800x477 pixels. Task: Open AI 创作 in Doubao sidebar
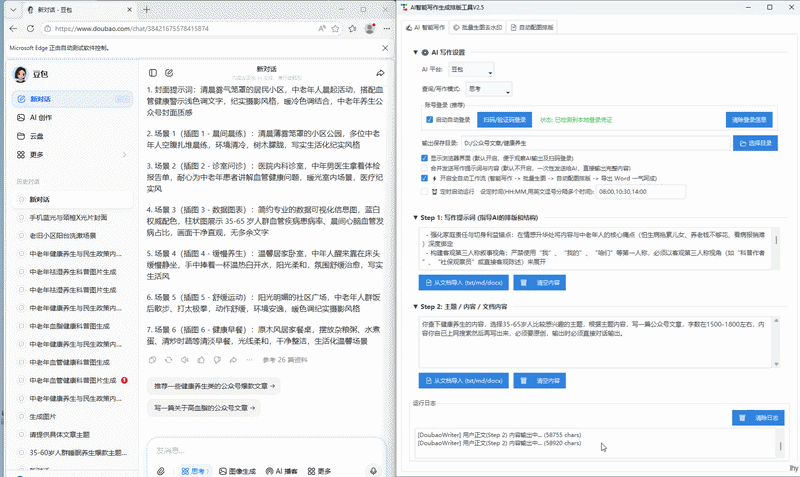pos(72,117)
